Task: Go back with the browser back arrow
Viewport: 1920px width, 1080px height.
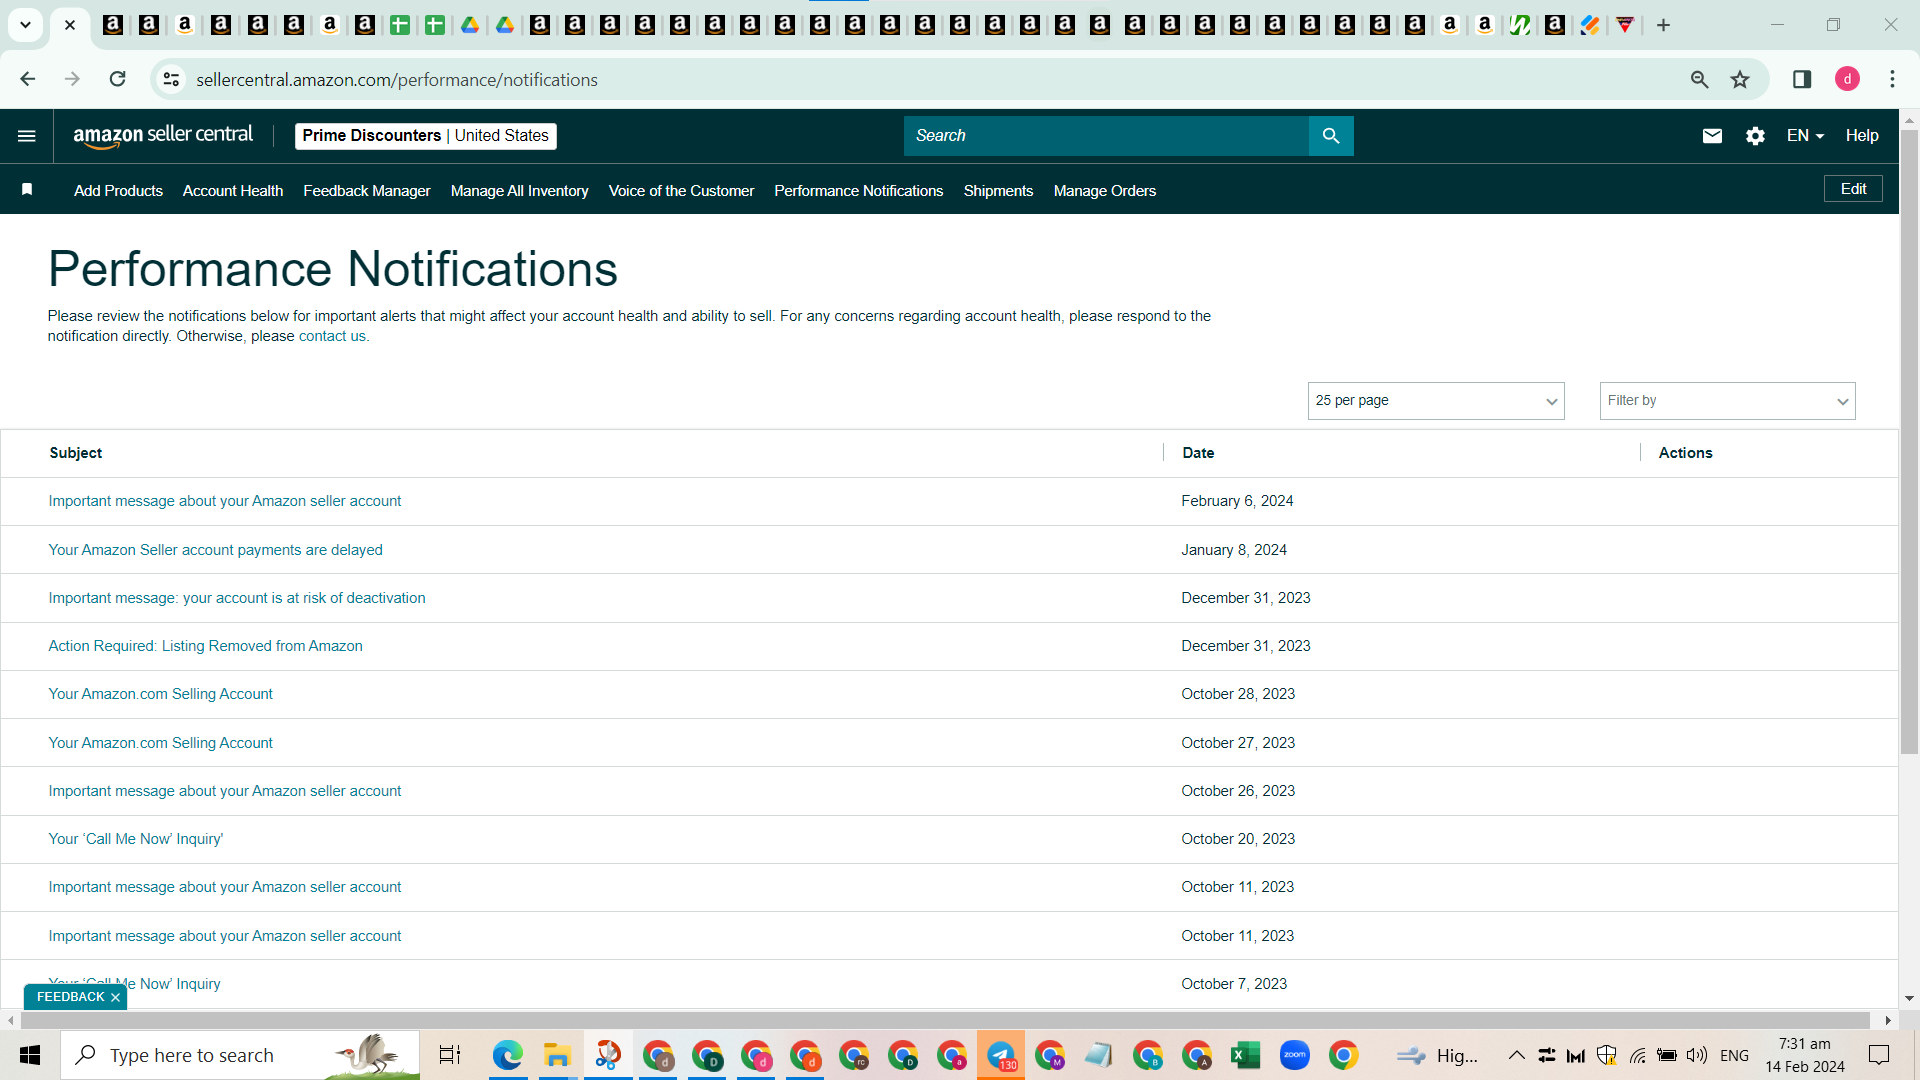Action: tap(27, 79)
